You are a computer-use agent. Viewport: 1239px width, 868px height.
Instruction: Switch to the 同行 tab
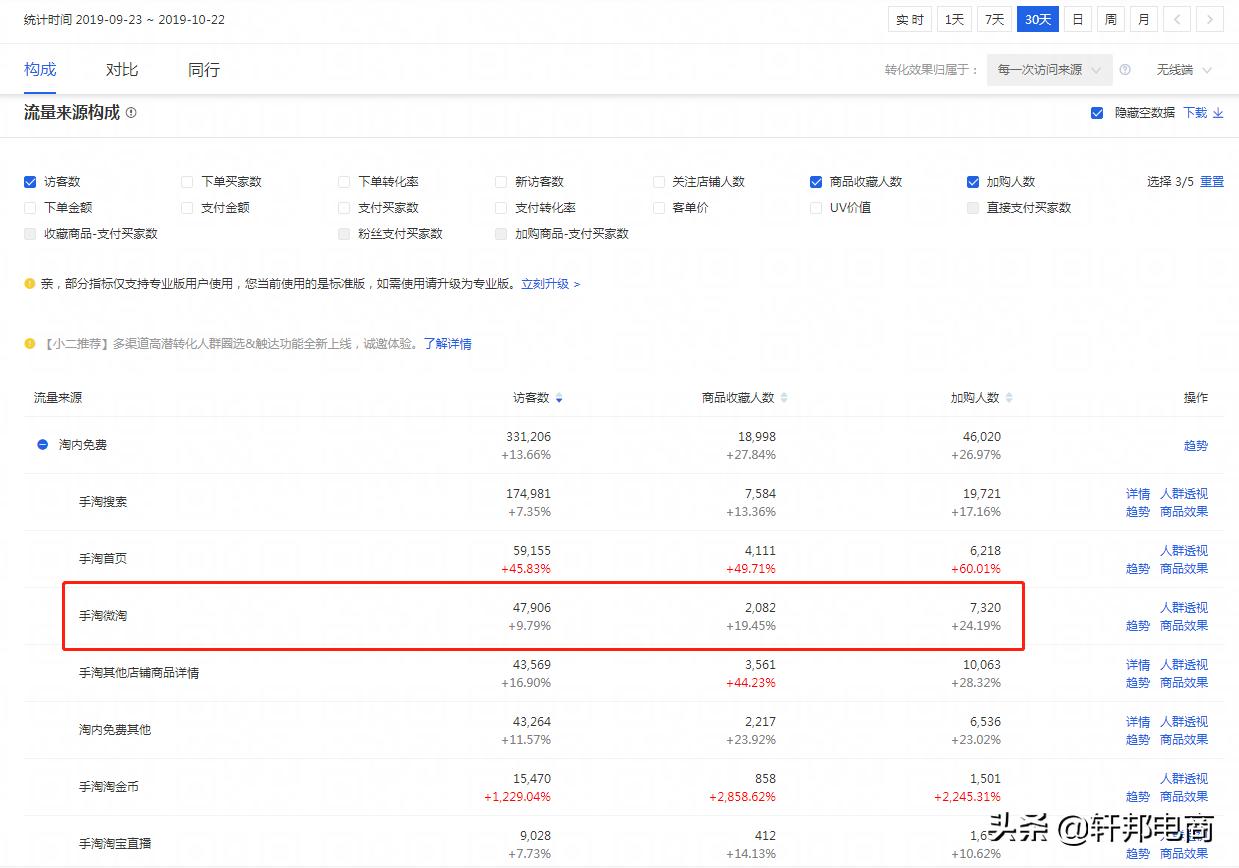[203, 69]
